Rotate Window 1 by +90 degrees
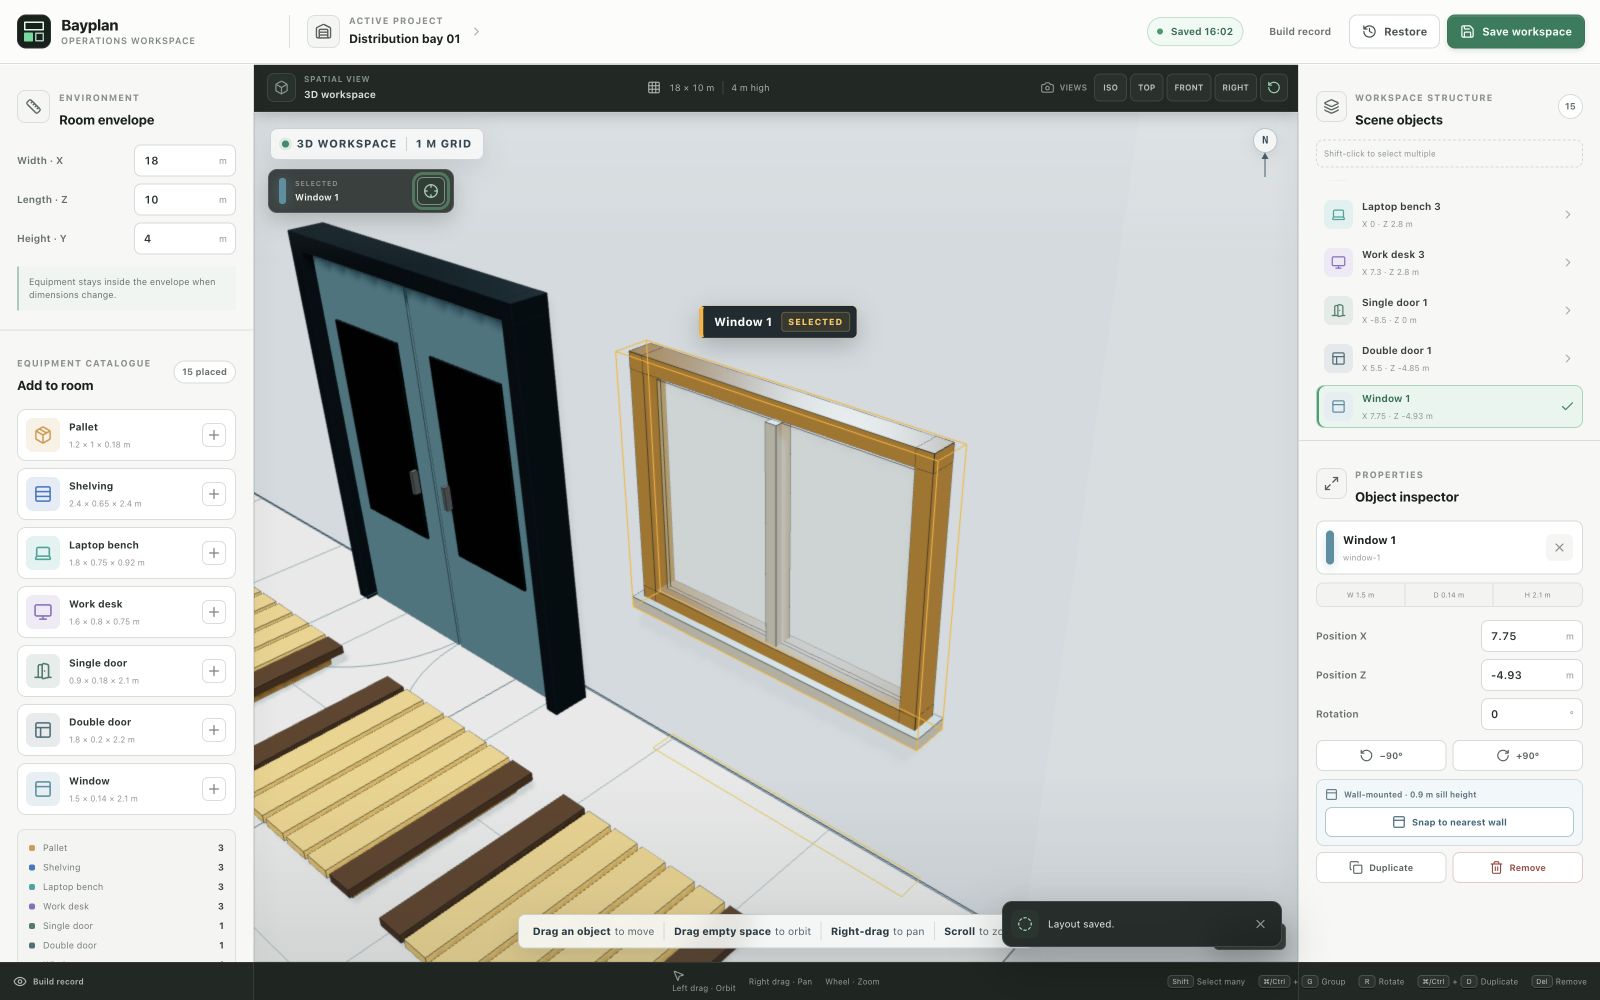Viewport: 1600px width, 1000px height. [1517, 756]
